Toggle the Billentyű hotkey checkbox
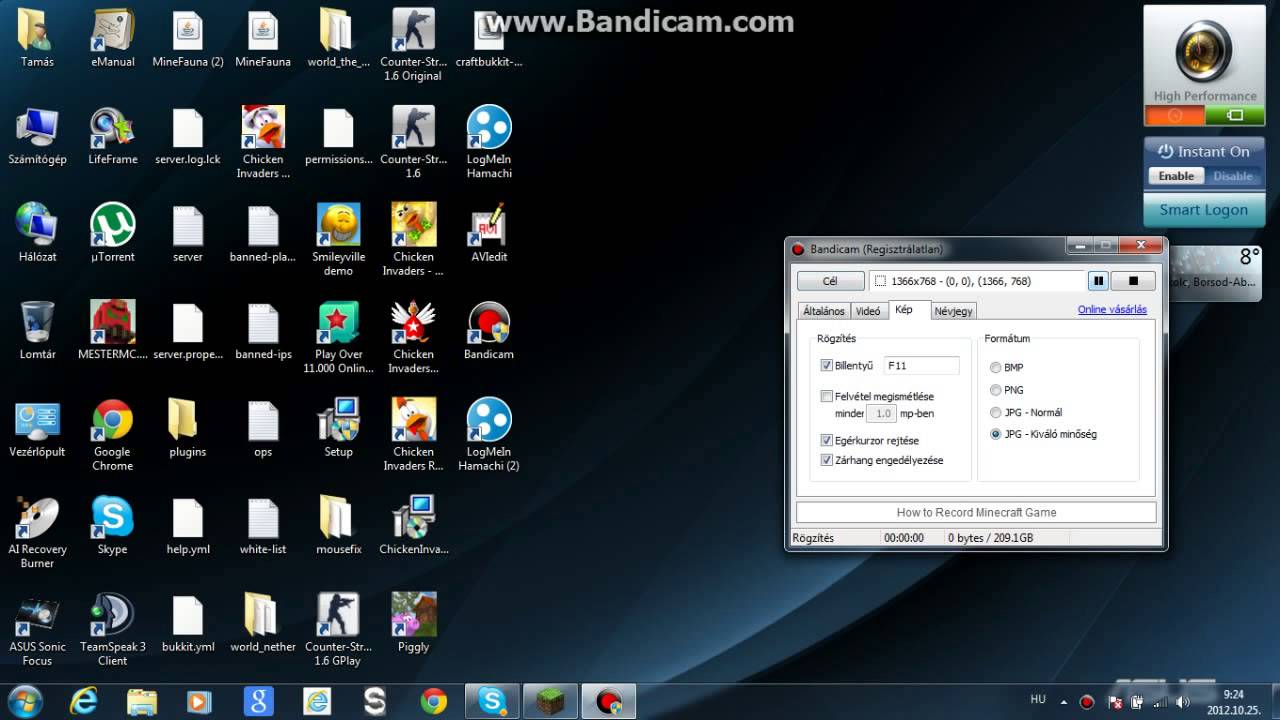The height and width of the screenshot is (720, 1280). coord(827,366)
